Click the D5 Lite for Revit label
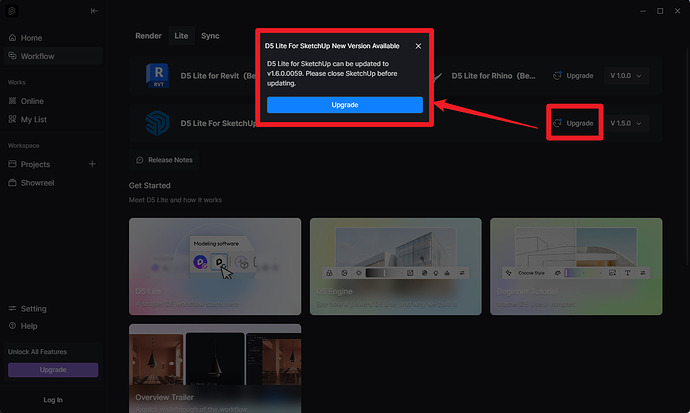The width and height of the screenshot is (690, 413). click(x=218, y=76)
